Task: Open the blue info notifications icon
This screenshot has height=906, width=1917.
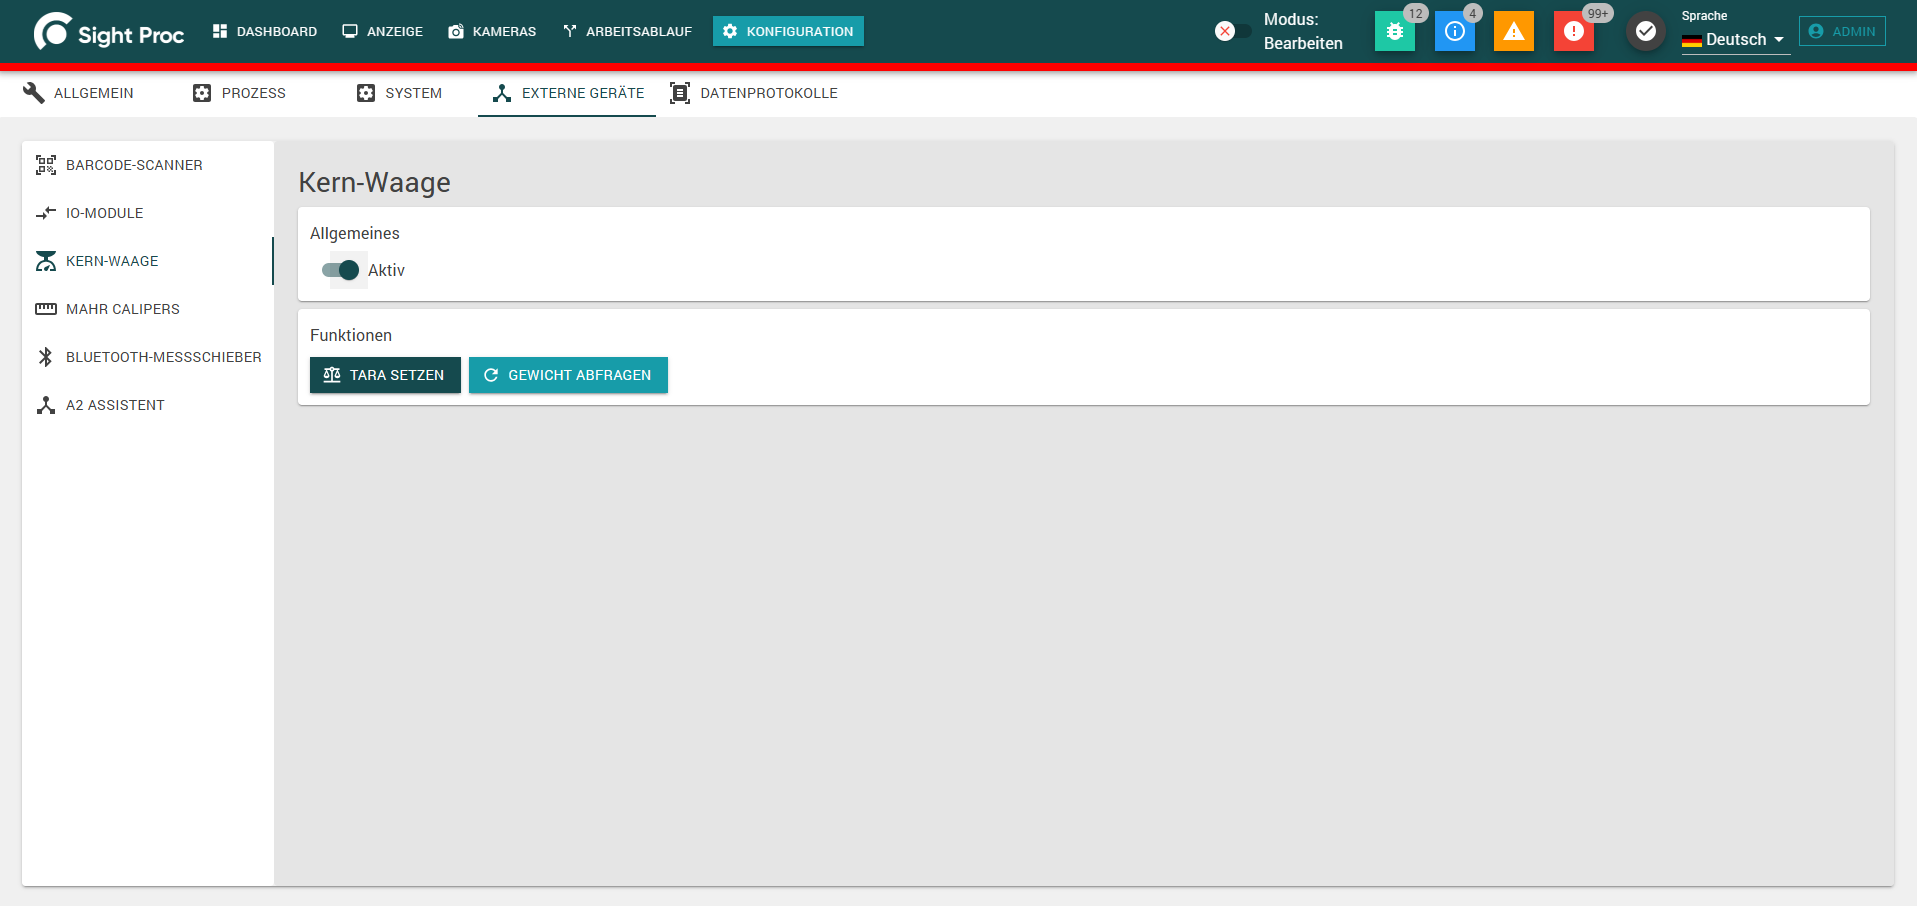Action: pyautogui.click(x=1455, y=31)
